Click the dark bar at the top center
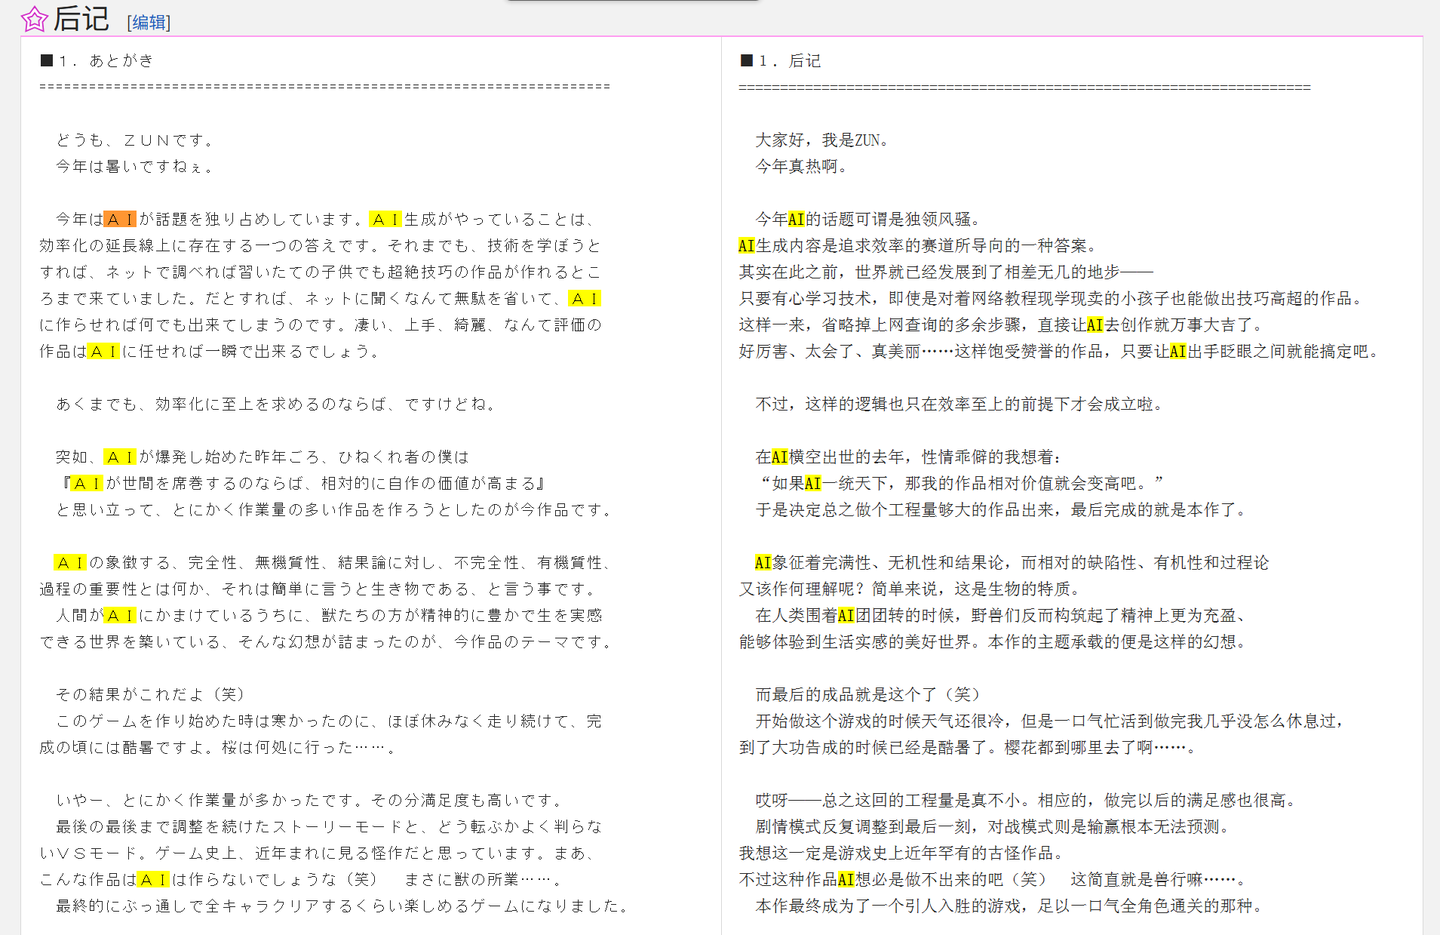The image size is (1440, 935). point(632,4)
